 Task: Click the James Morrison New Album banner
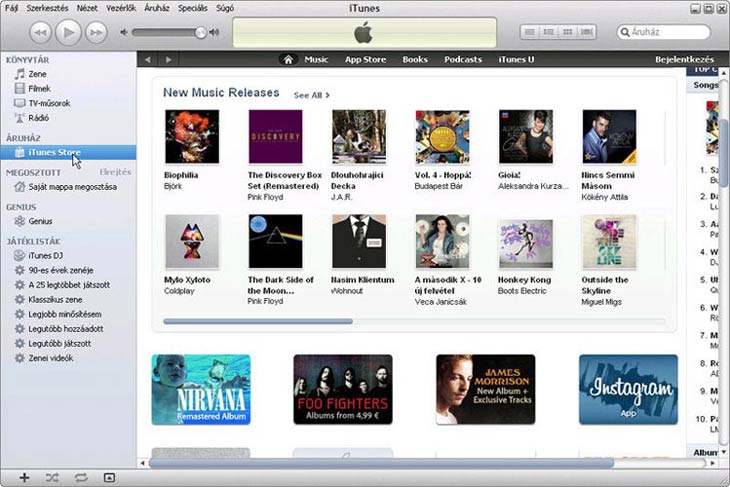point(486,390)
